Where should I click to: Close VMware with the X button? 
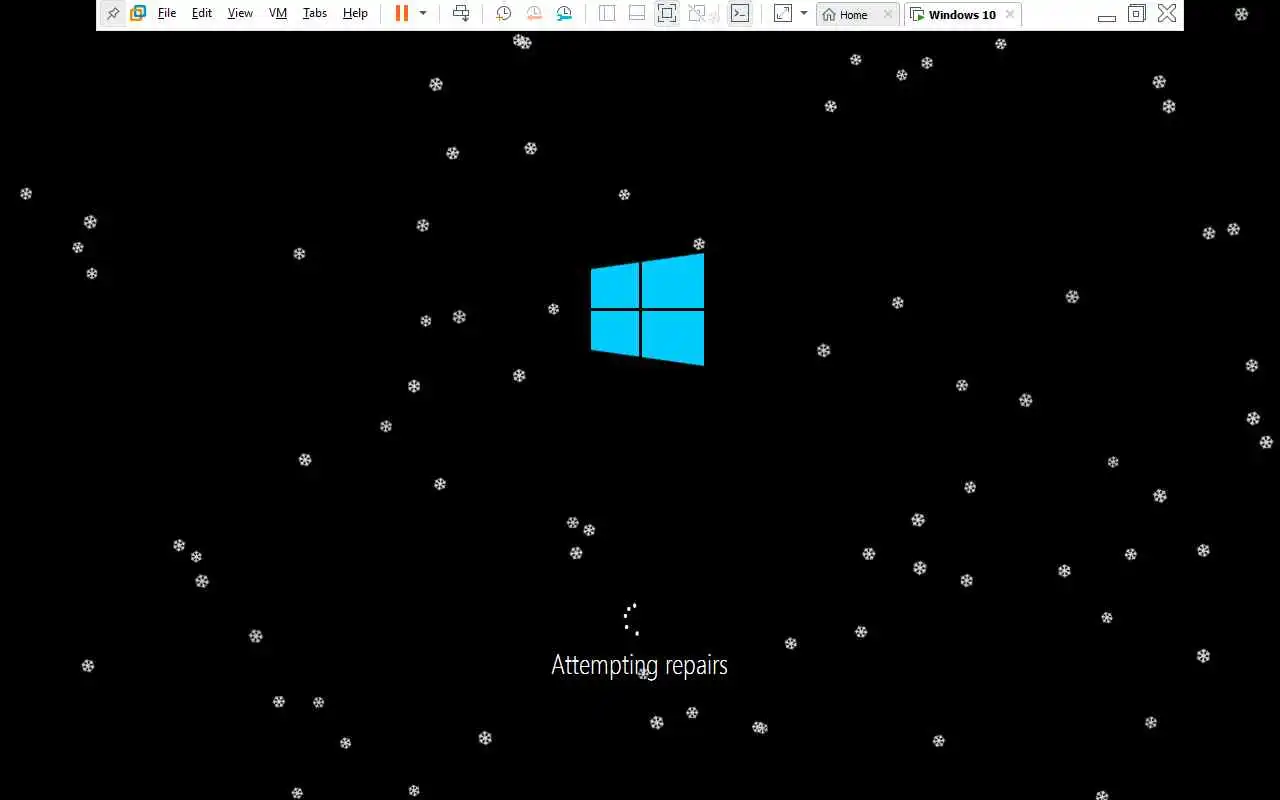pyautogui.click(x=1167, y=14)
